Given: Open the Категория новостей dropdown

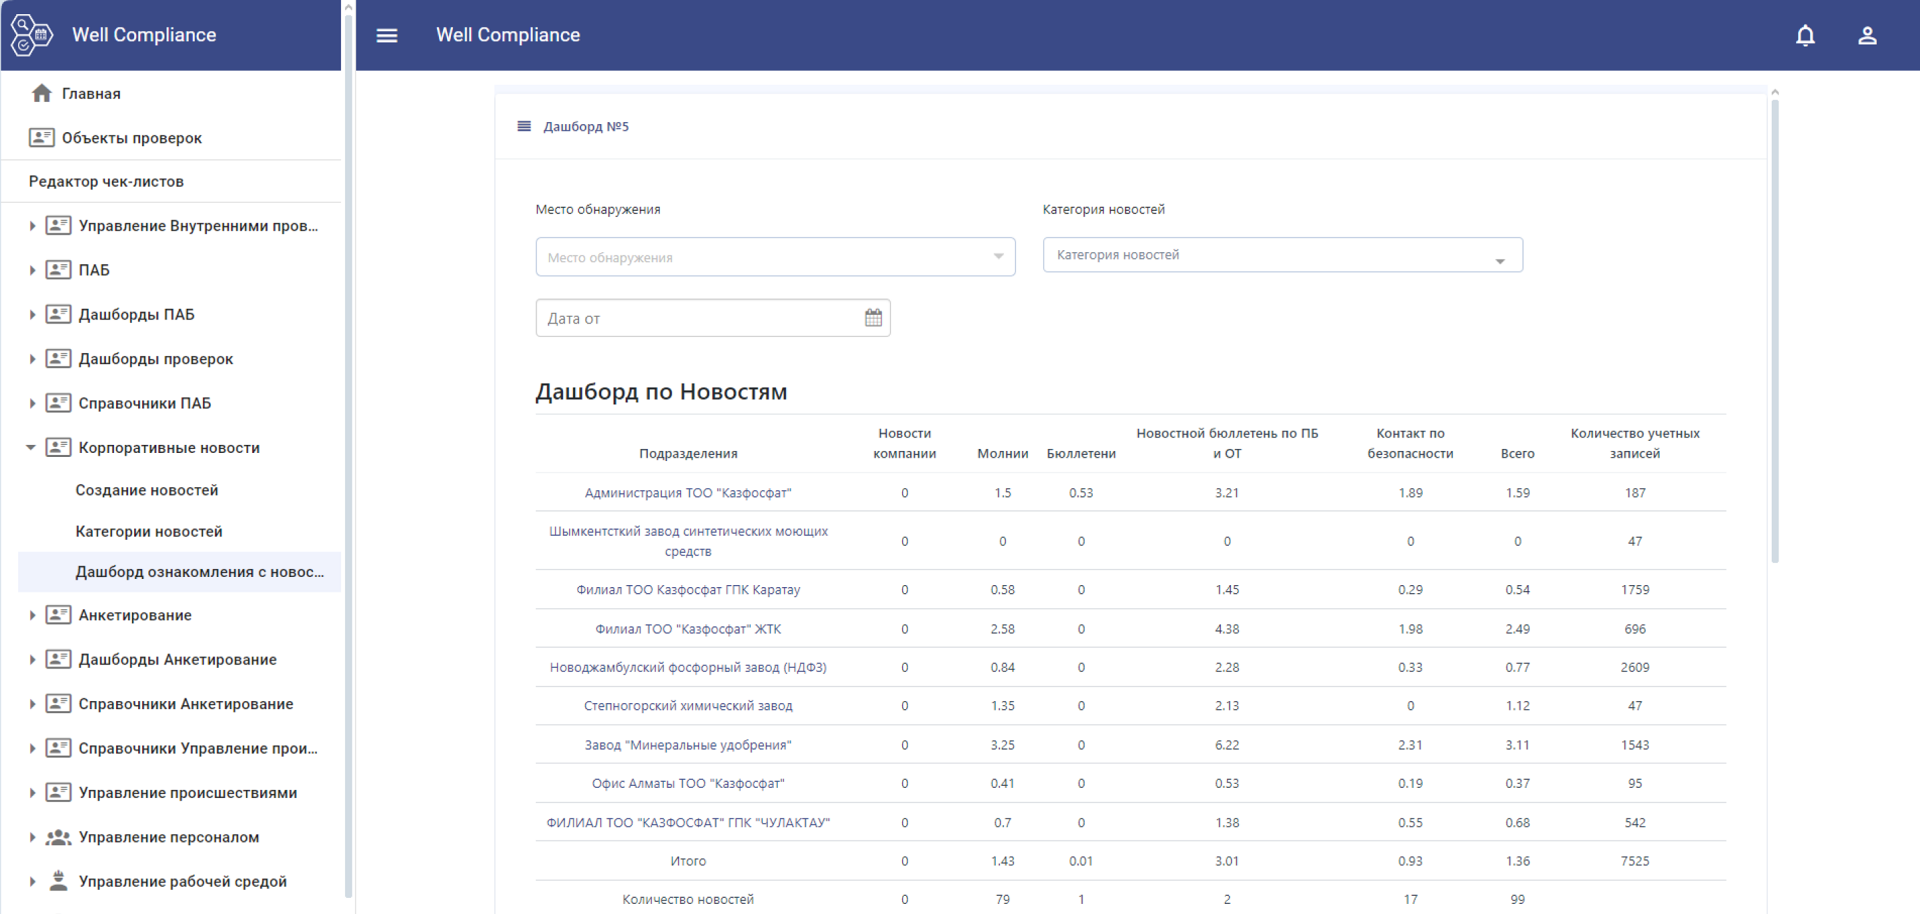Looking at the screenshot, I should tap(1282, 255).
